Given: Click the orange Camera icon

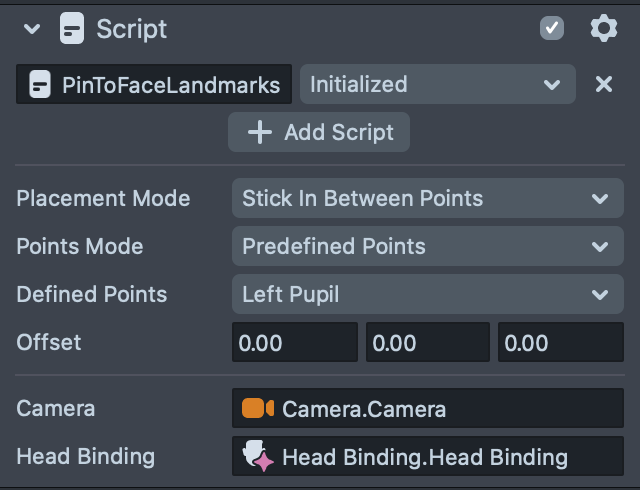Looking at the screenshot, I should click(257, 408).
